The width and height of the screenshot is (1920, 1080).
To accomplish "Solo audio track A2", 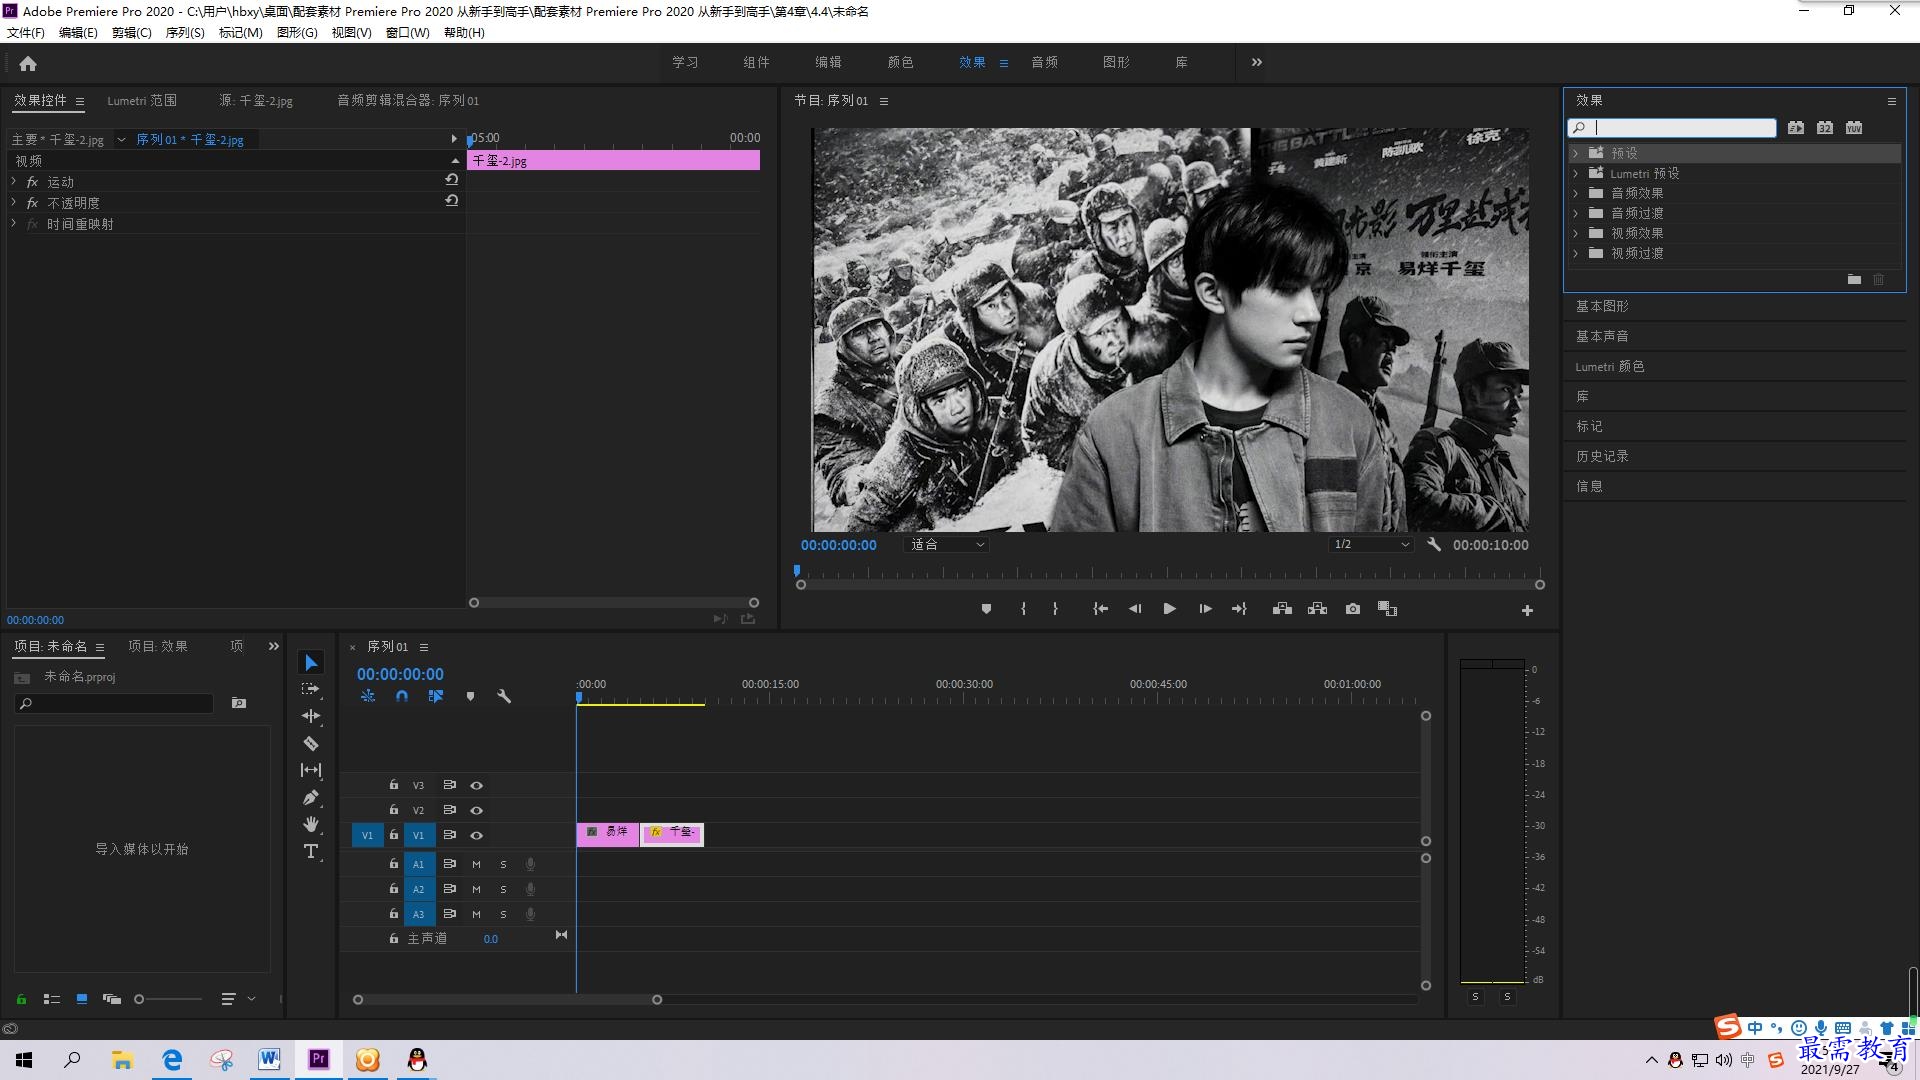I will [503, 889].
